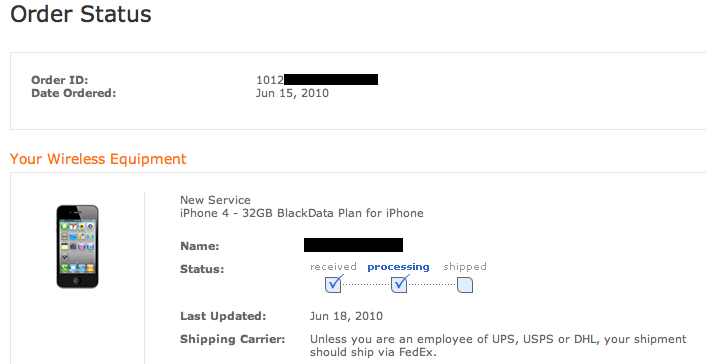Click the dotted line between processing and shipped
Screen dimensions: 706x364
click(x=432, y=285)
